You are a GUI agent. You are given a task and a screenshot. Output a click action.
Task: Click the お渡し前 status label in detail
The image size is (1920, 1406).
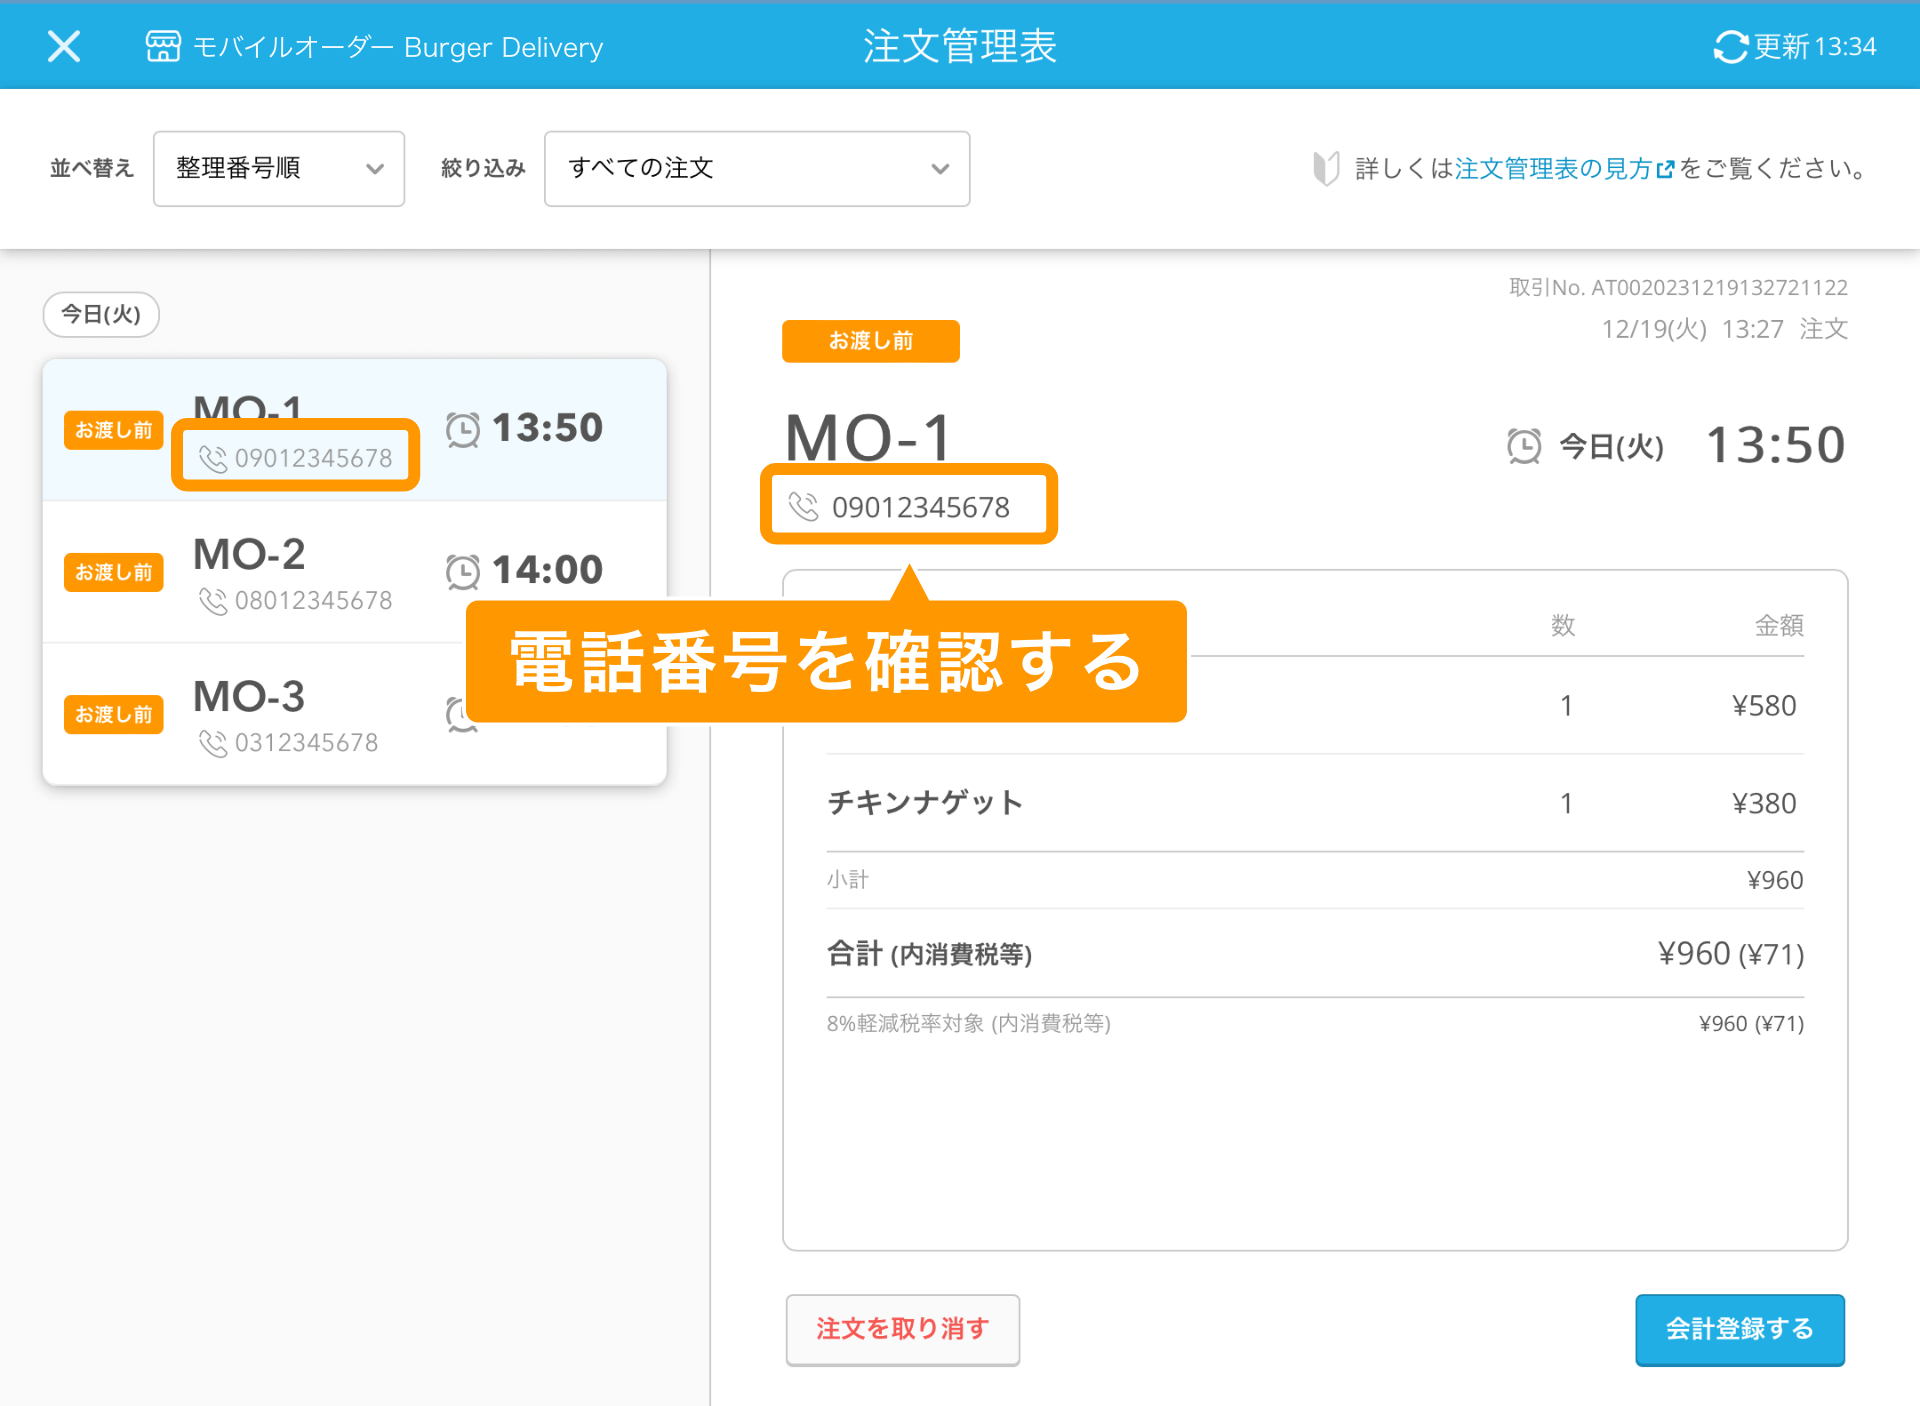871,341
